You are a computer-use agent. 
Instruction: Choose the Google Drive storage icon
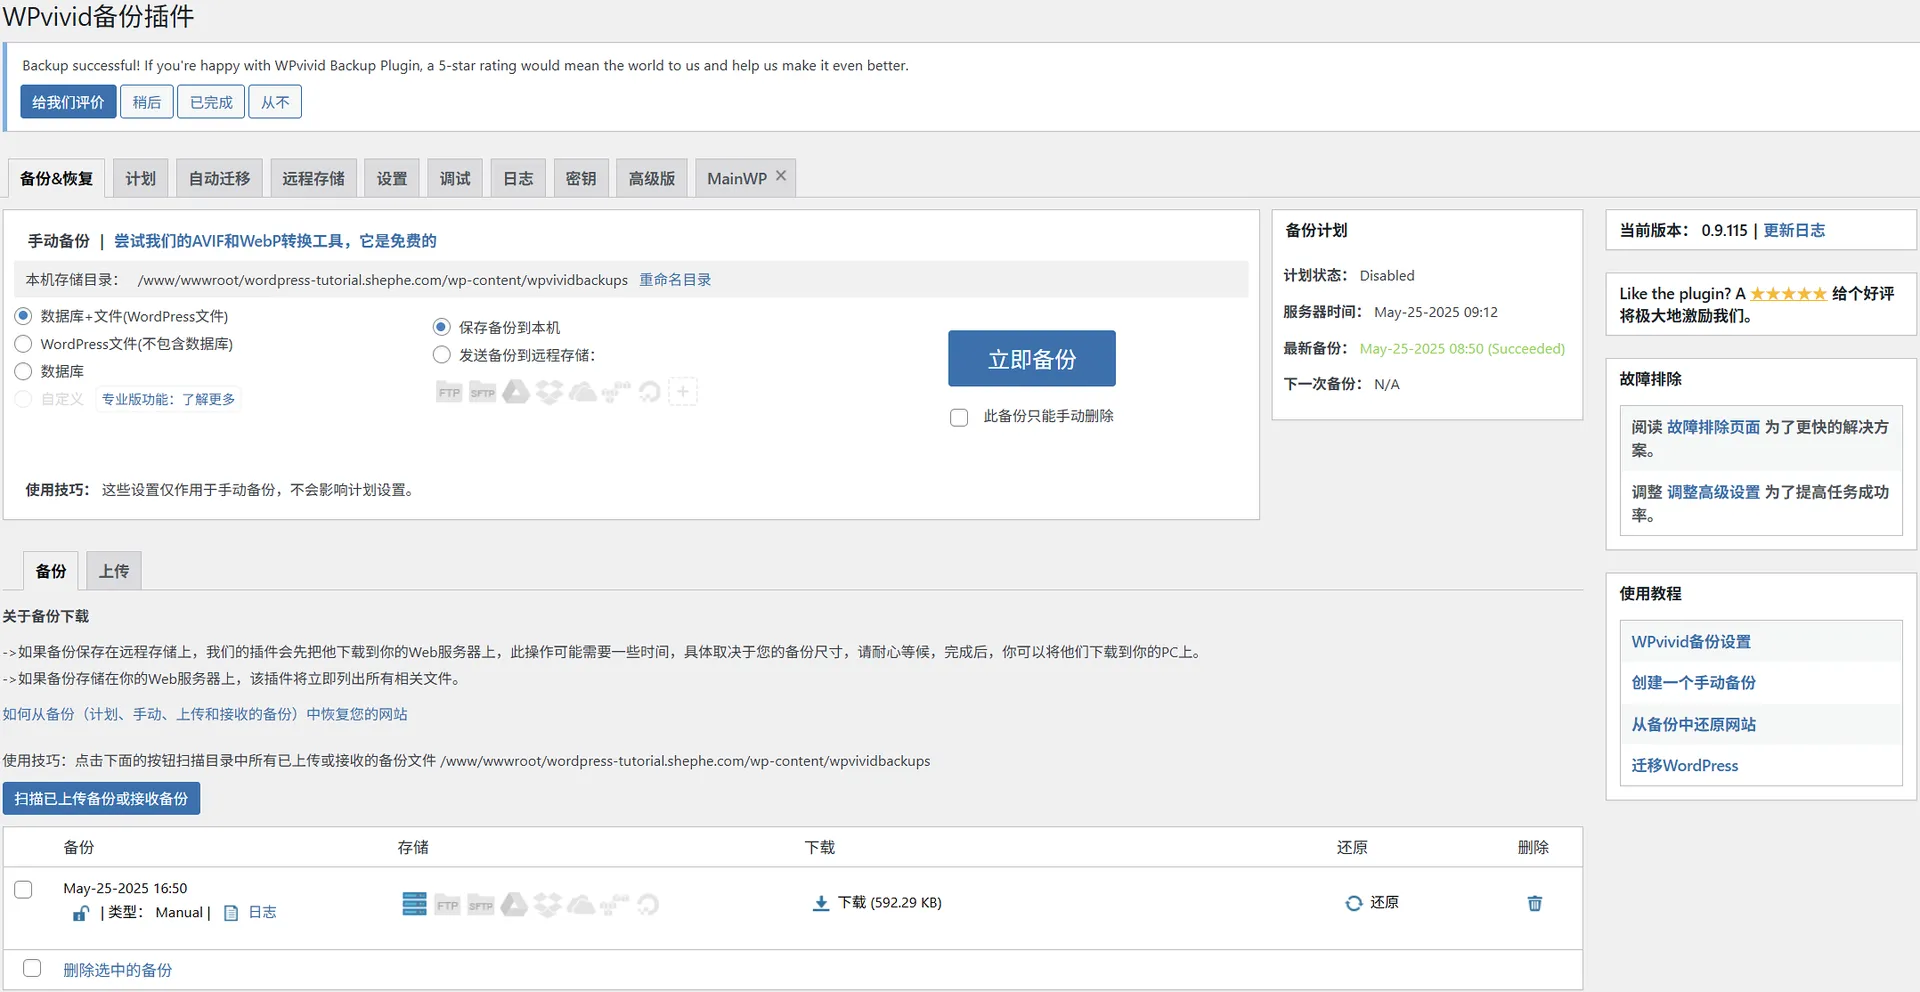click(x=516, y=390)
